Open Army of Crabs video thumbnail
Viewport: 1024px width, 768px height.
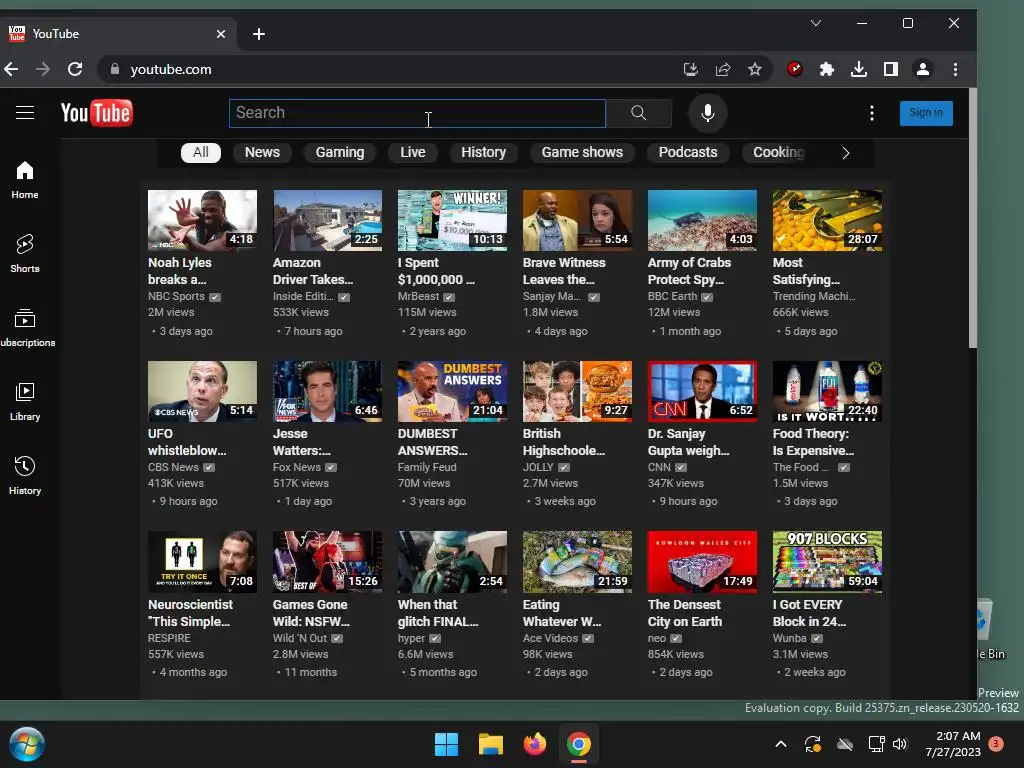(702, 221)
